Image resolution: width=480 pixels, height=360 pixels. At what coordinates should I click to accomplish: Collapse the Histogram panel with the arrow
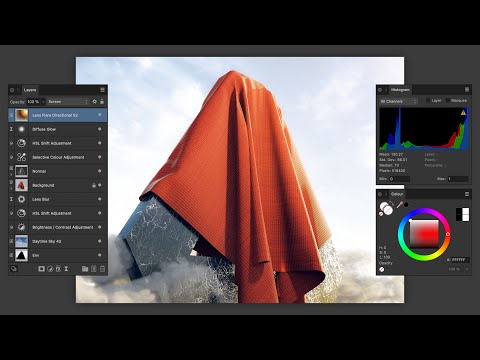(386, 90)
